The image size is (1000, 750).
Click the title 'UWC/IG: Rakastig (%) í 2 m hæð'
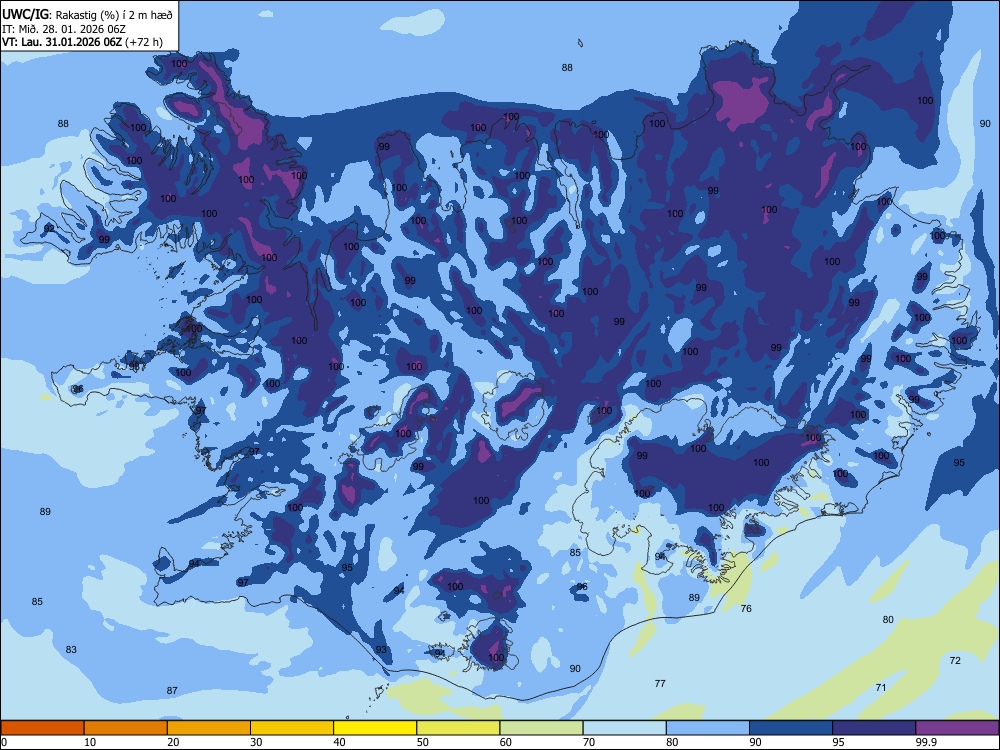[x=87, y=15]
